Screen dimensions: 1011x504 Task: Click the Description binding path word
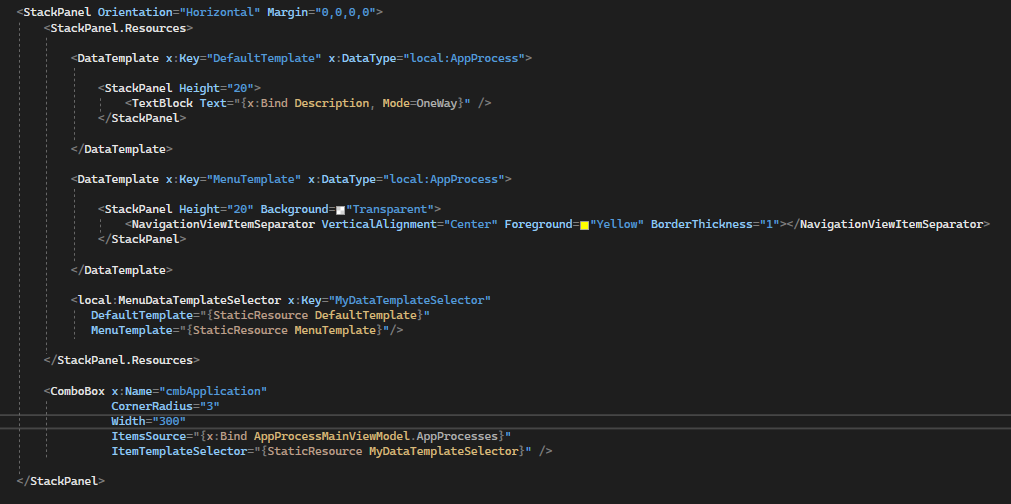331,103
